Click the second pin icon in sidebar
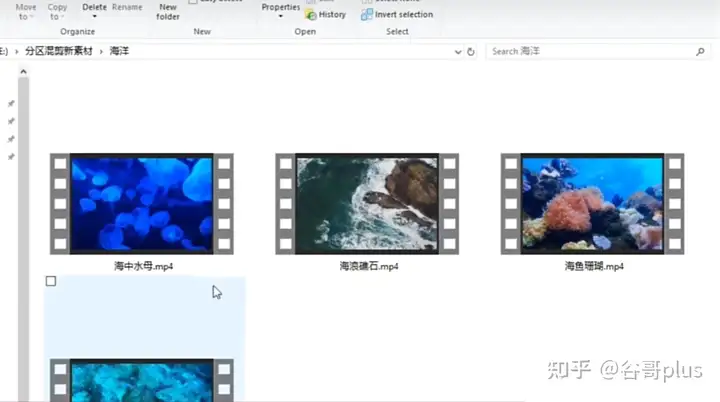Viewport: 720px width, 402px height. pos(11,121)
